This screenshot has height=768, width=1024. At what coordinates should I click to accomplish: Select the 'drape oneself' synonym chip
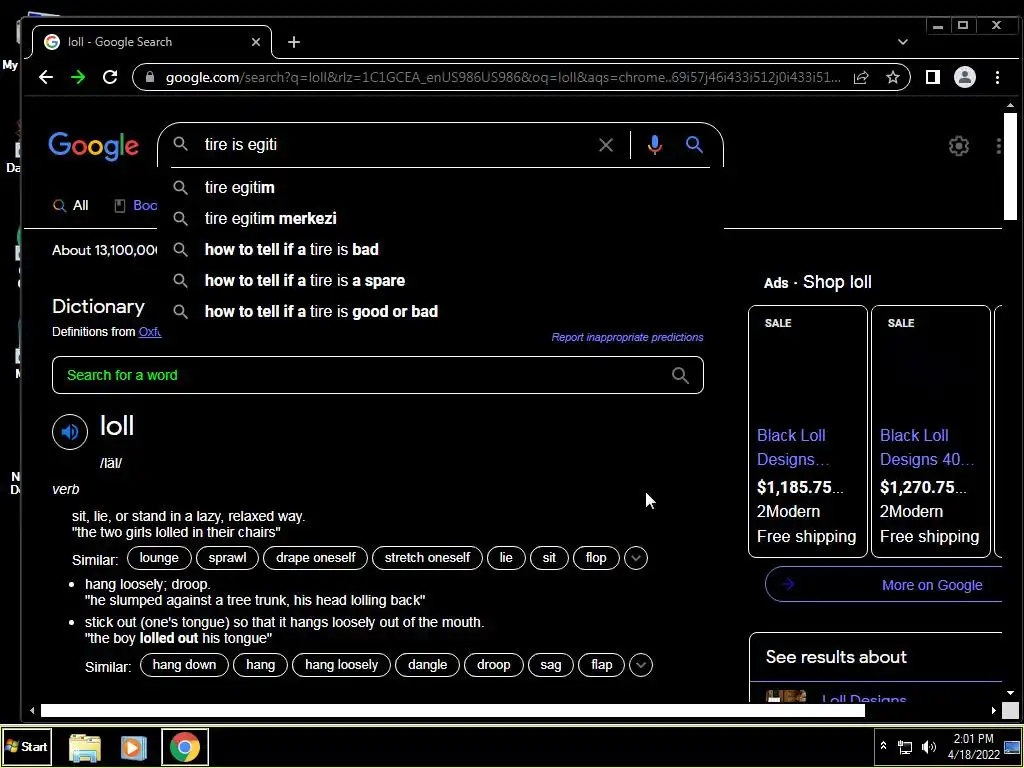[x=315, y=558]
